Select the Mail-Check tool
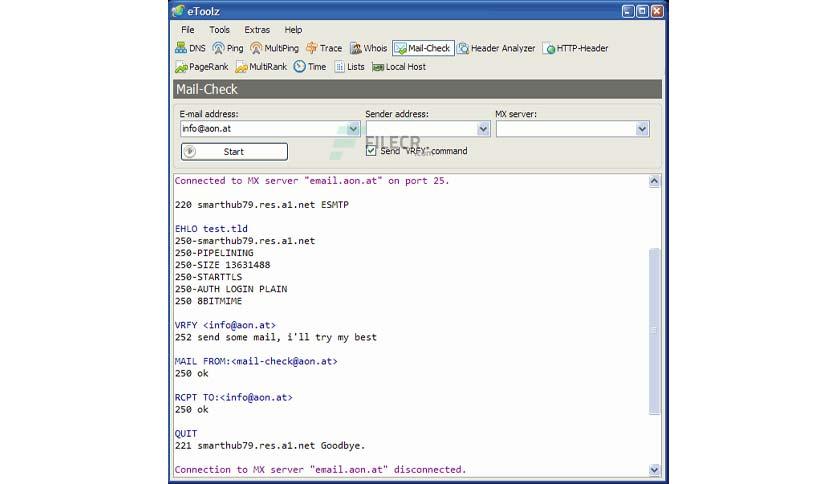The height and width of the screenshot is (484, 836). click(x=423, y=48)
